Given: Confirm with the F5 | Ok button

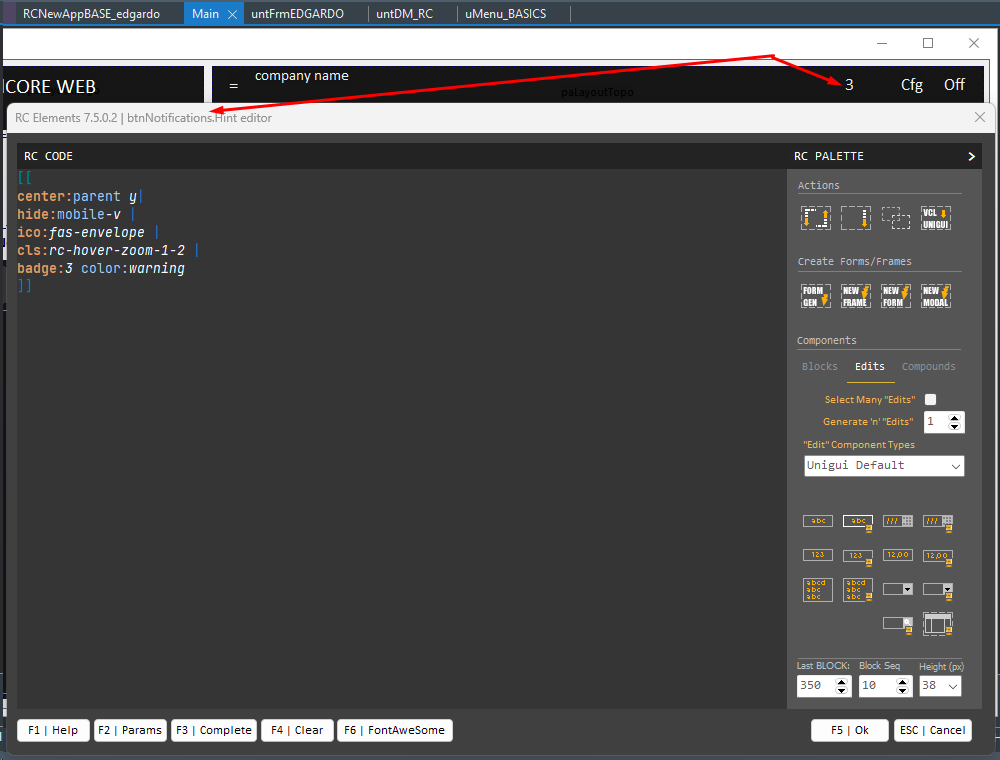Looking at the screenshot, I should pos(849,730).
